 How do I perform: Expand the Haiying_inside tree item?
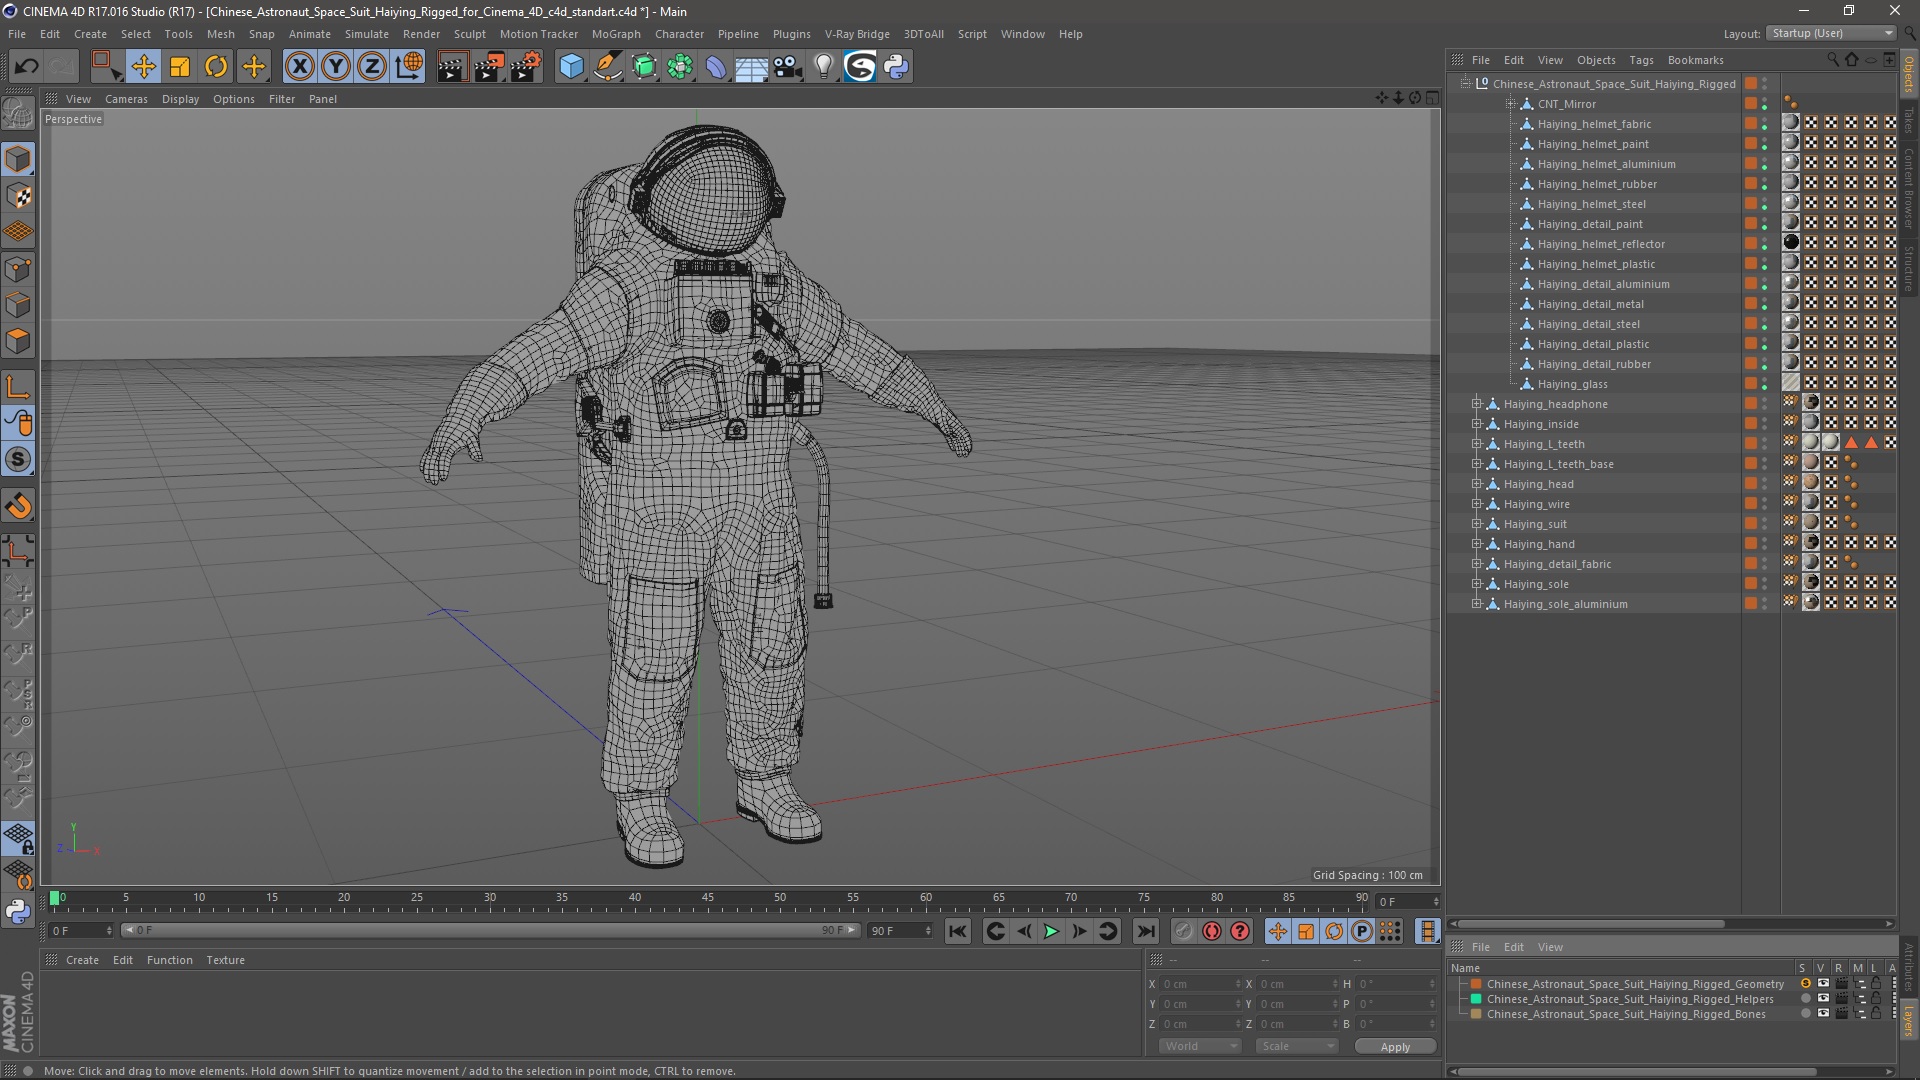click(x=1476, y=424)
